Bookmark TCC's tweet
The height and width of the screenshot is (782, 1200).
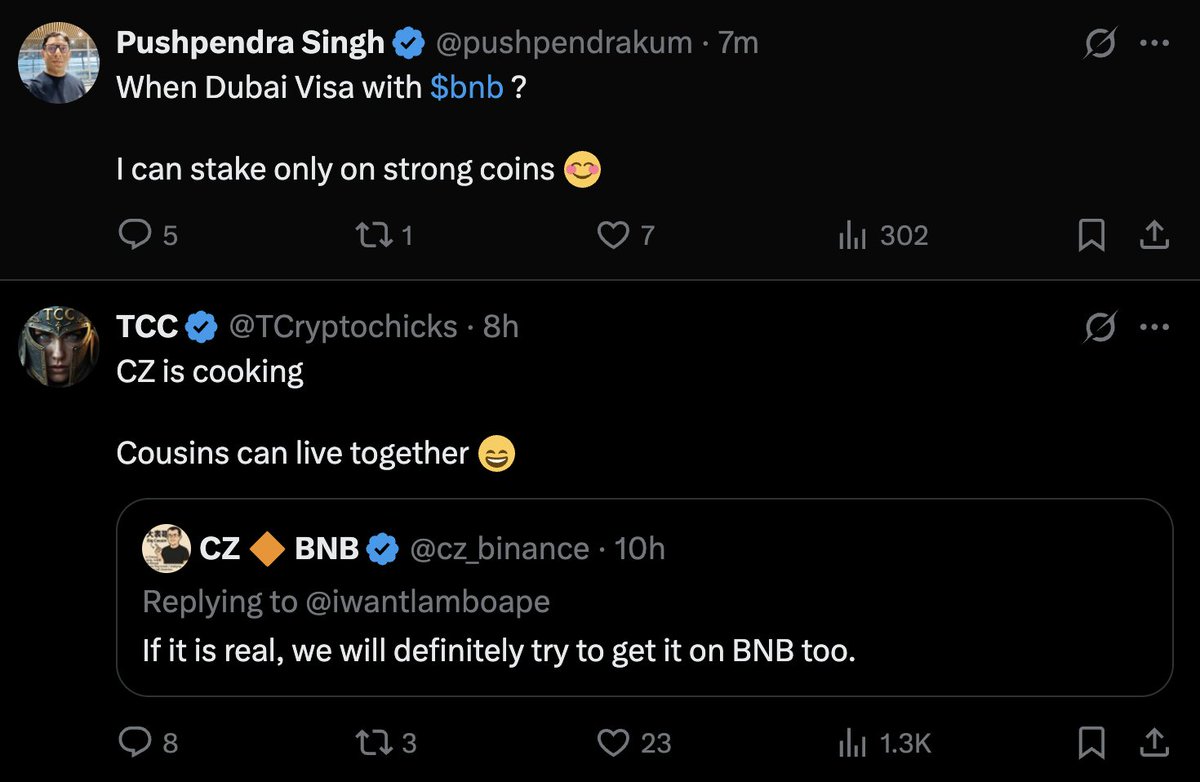[x=1091, y=743]
